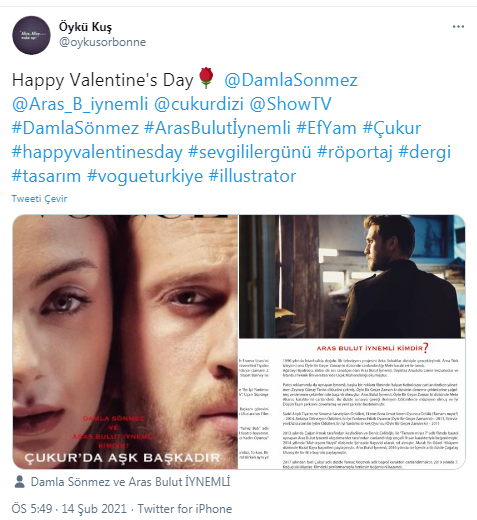Open the three-dot more options menu
477x520 pixels.
[x=458, y=27]
